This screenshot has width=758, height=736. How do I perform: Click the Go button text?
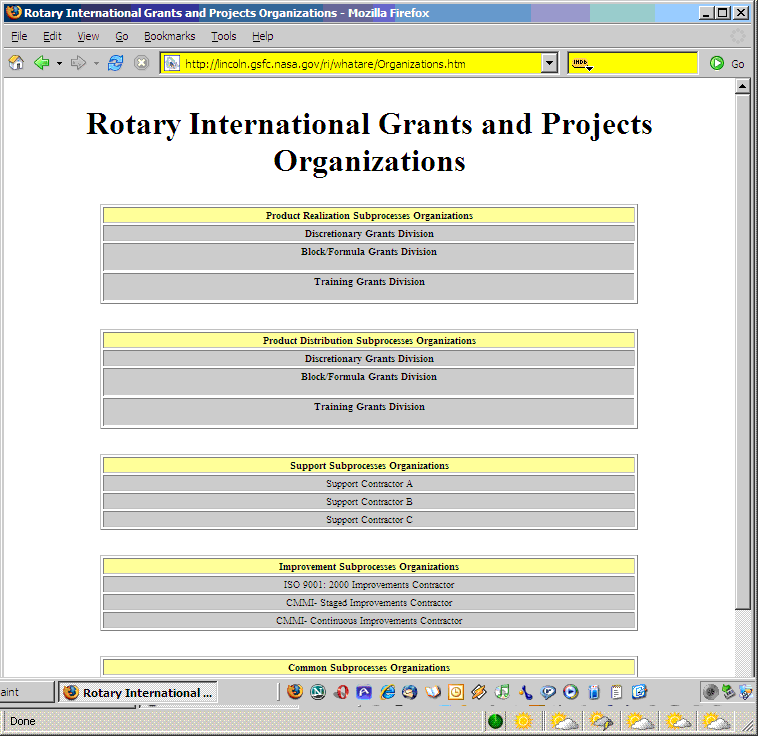click(x=737, y=64)
